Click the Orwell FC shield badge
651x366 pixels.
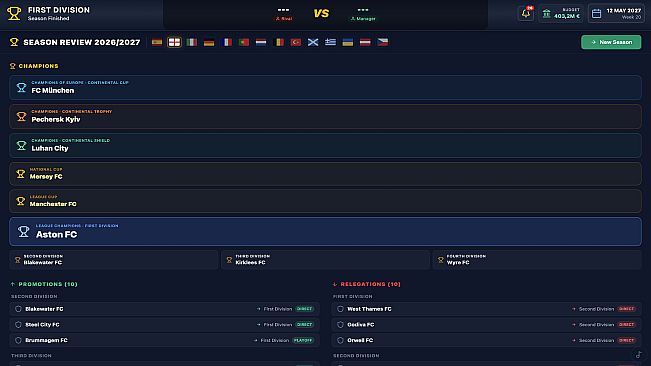point(340,340)
